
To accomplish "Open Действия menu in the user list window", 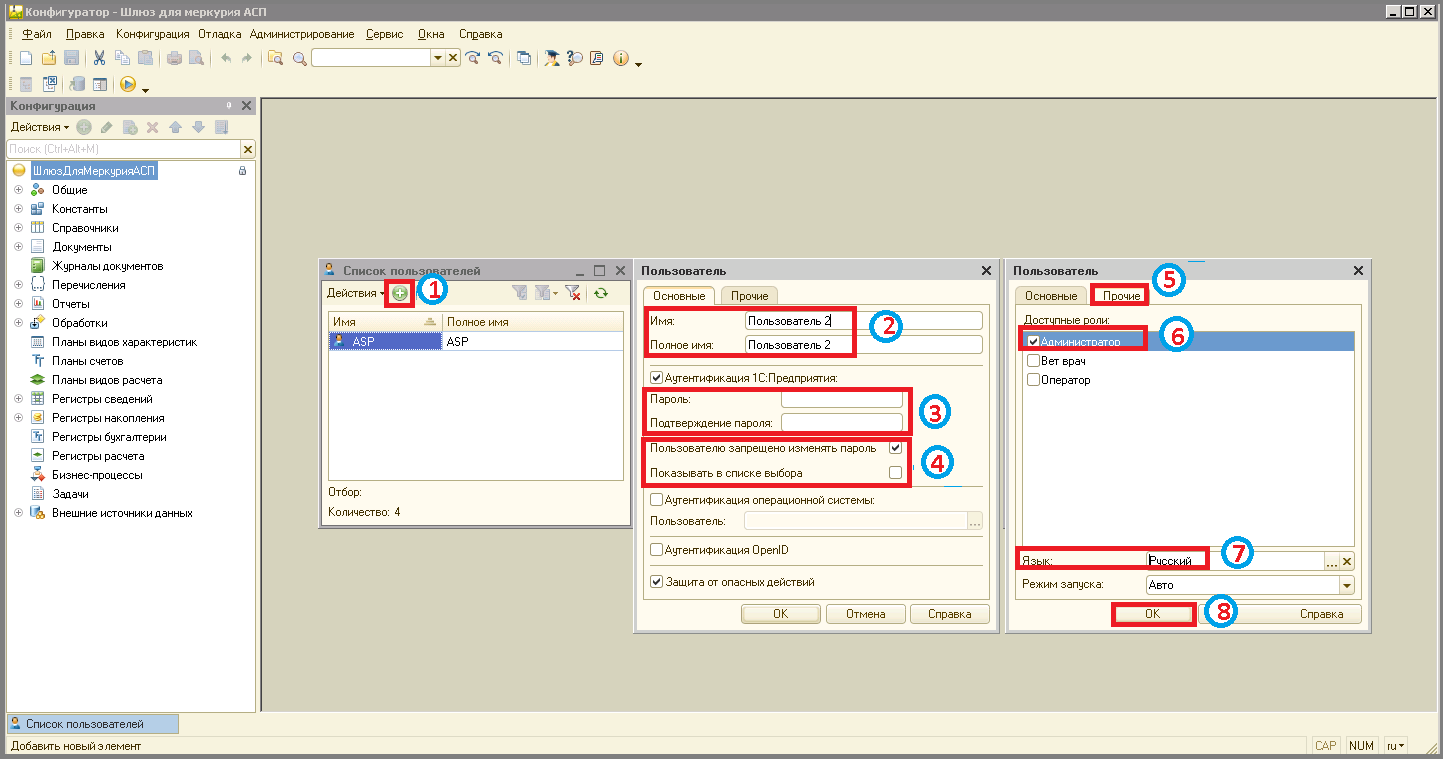I will pyautogui.click(x=356, y=293).
